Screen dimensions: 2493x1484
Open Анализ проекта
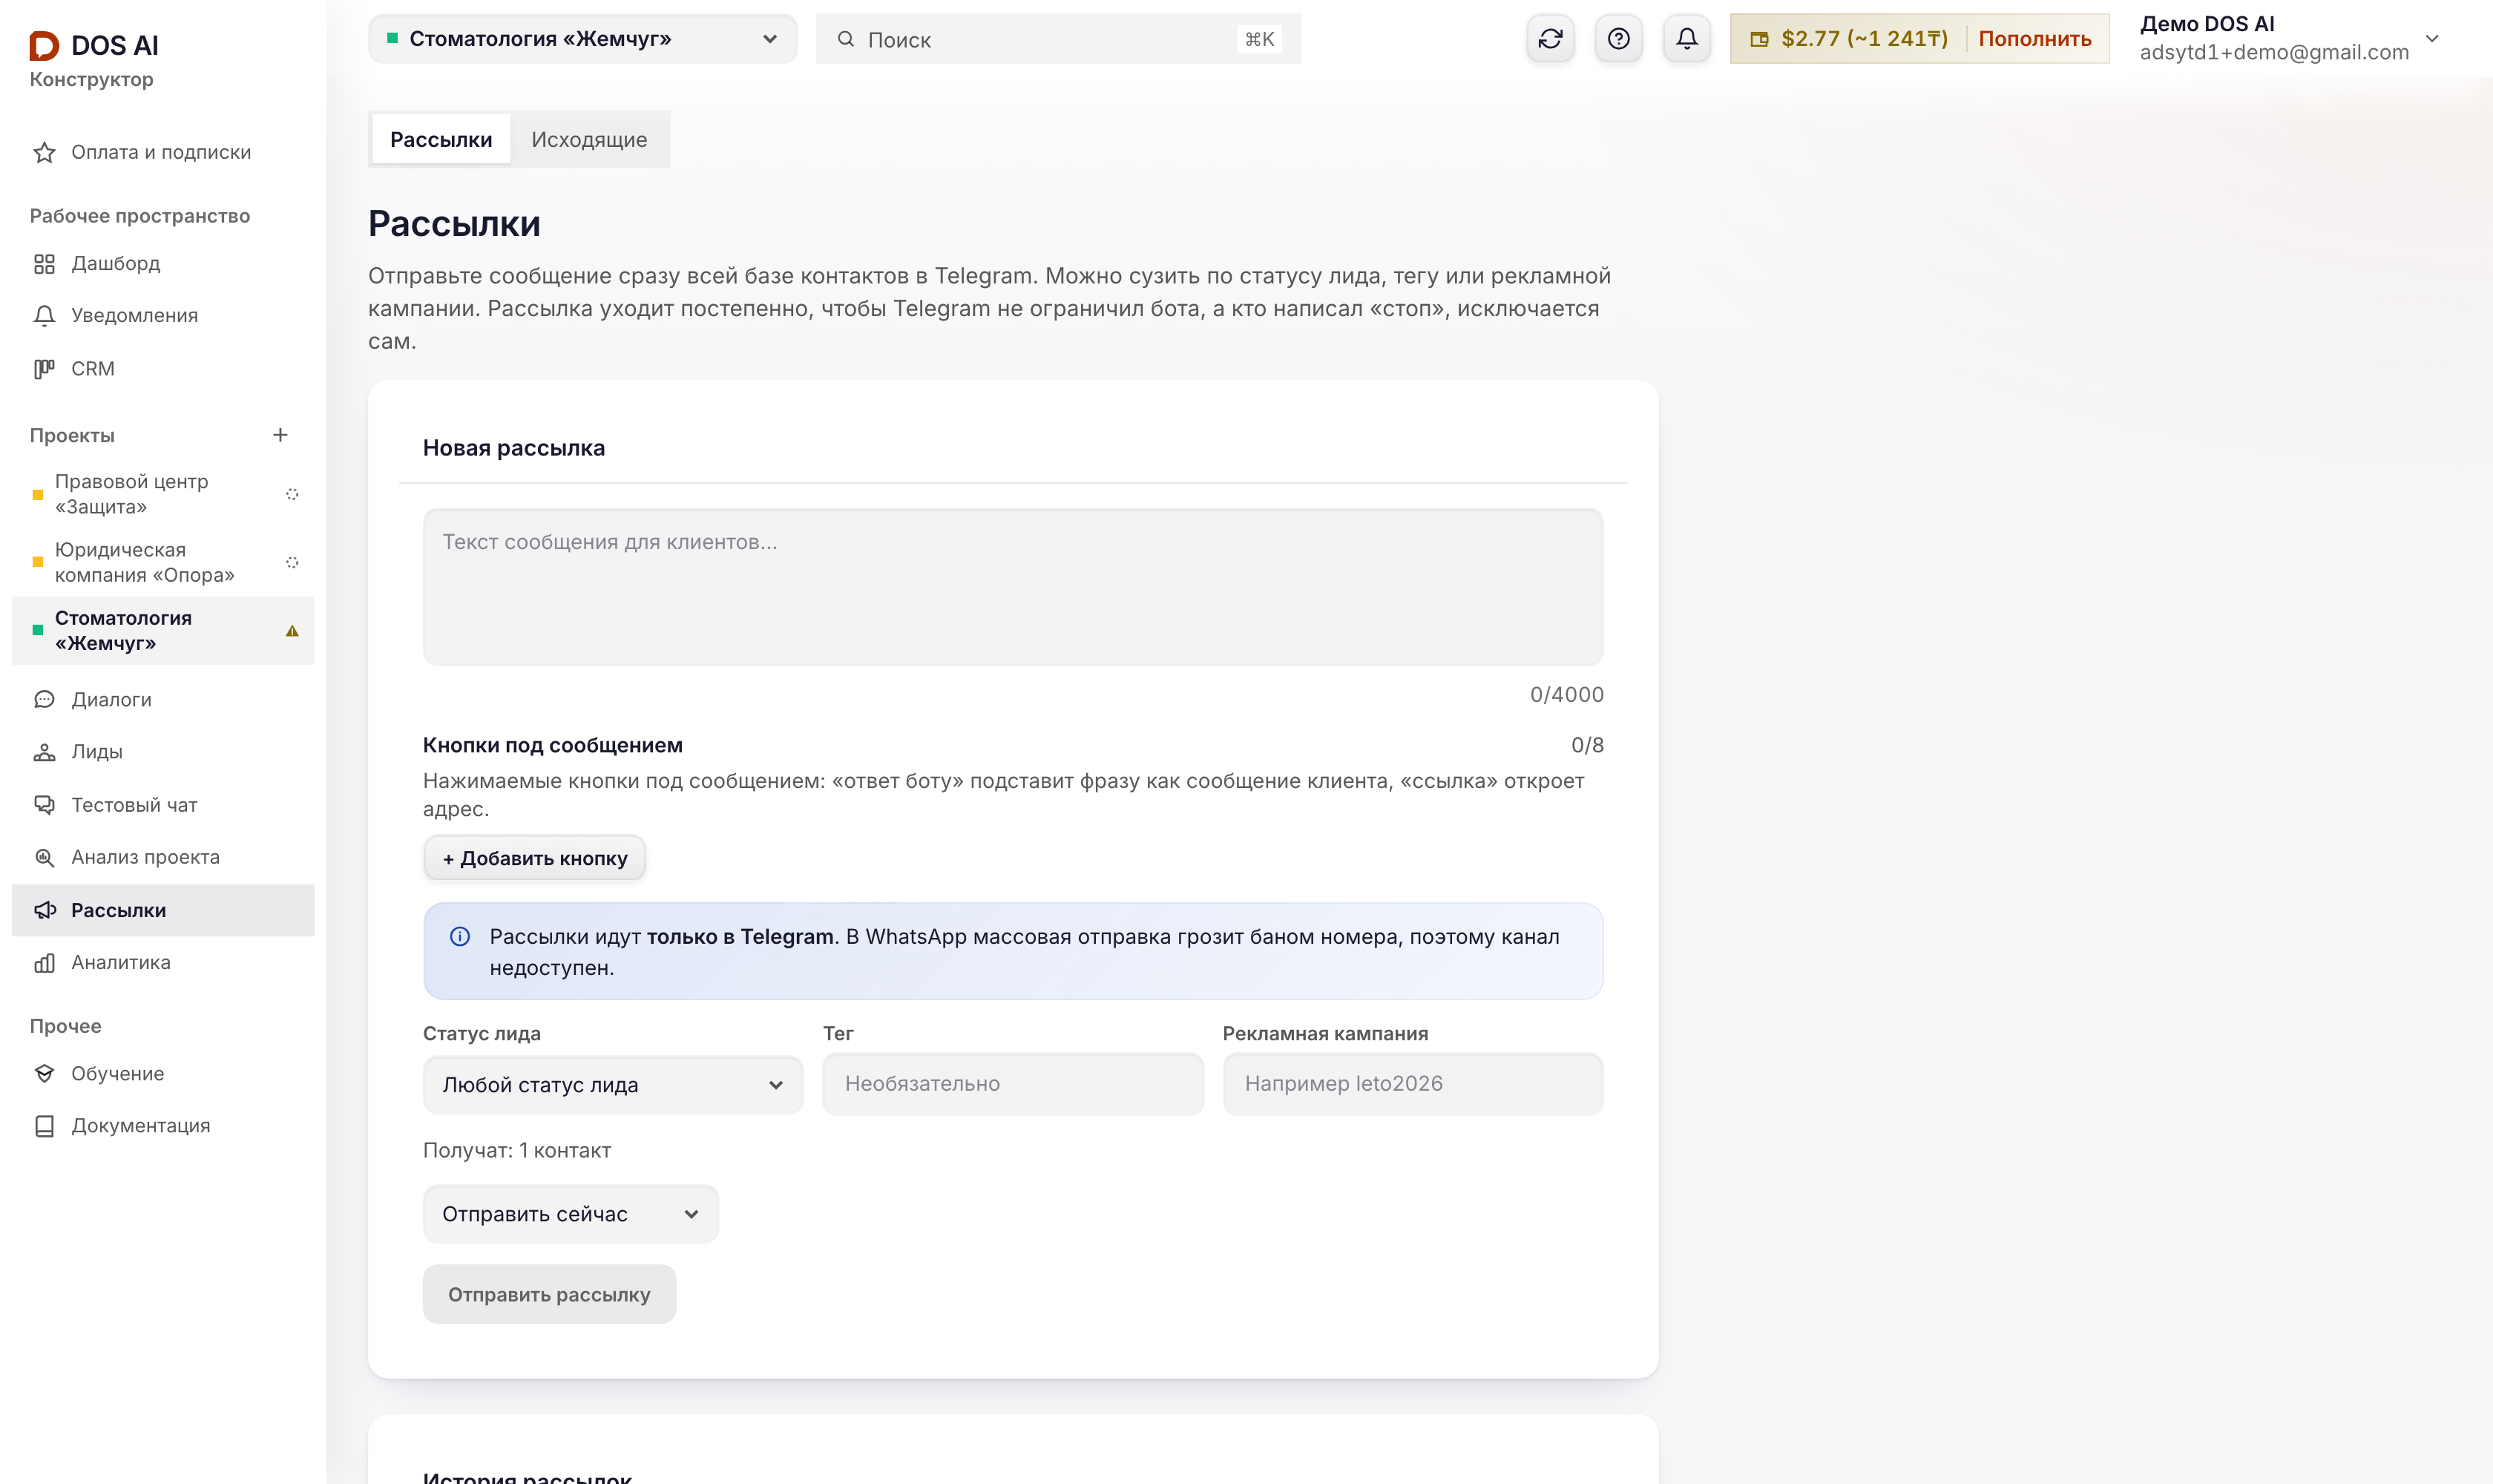[163, 857]
